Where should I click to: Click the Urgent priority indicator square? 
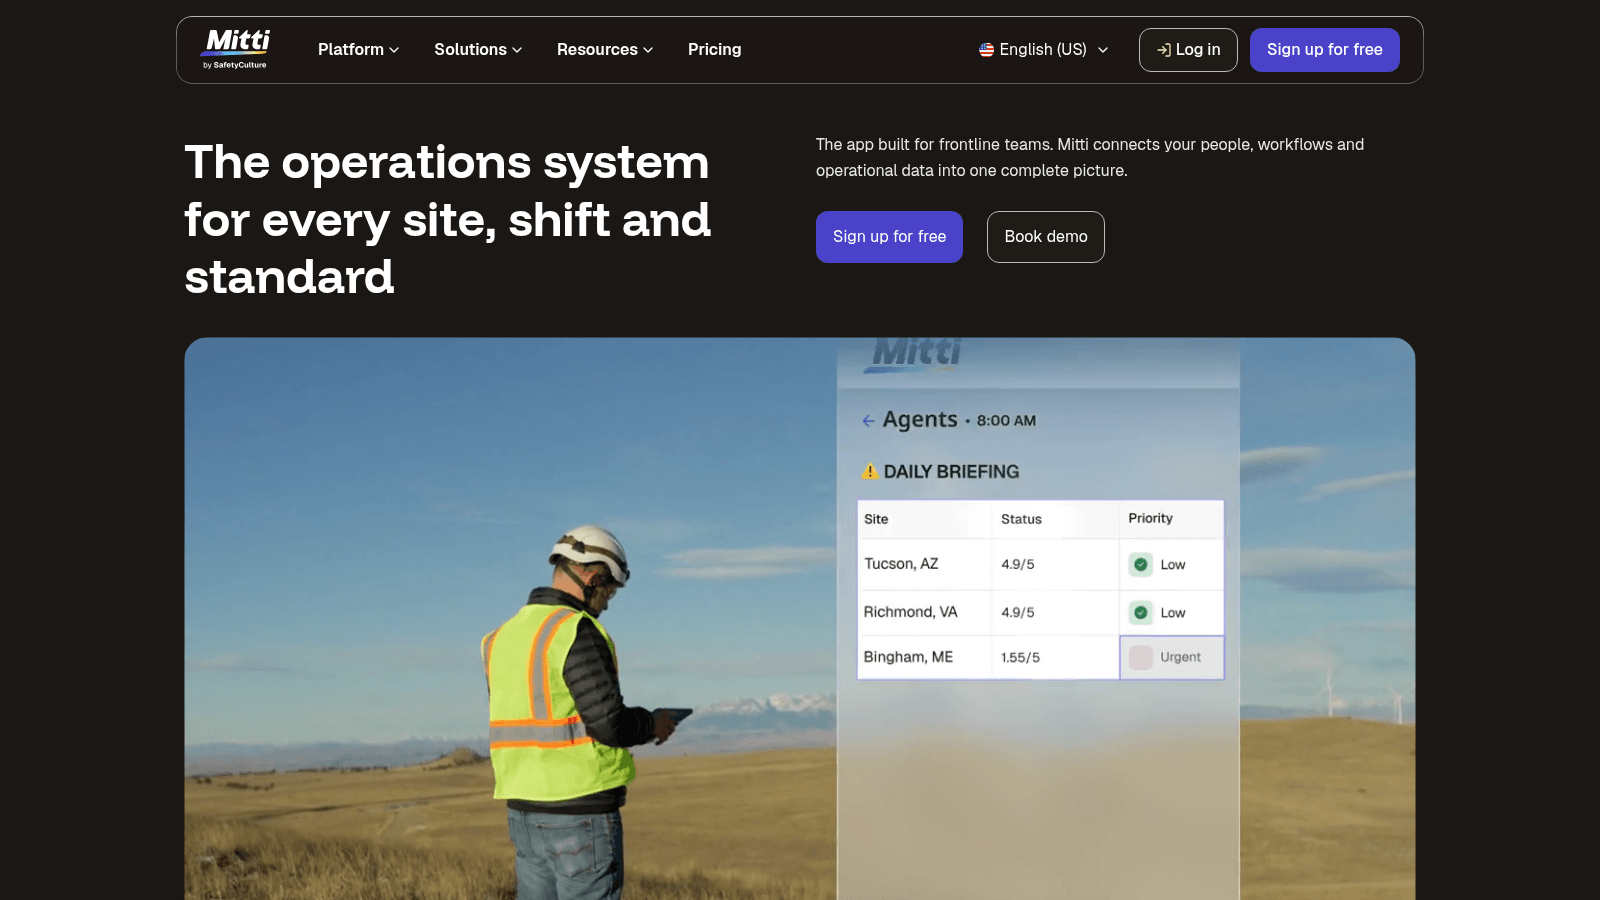click(x=1141, y=657)
